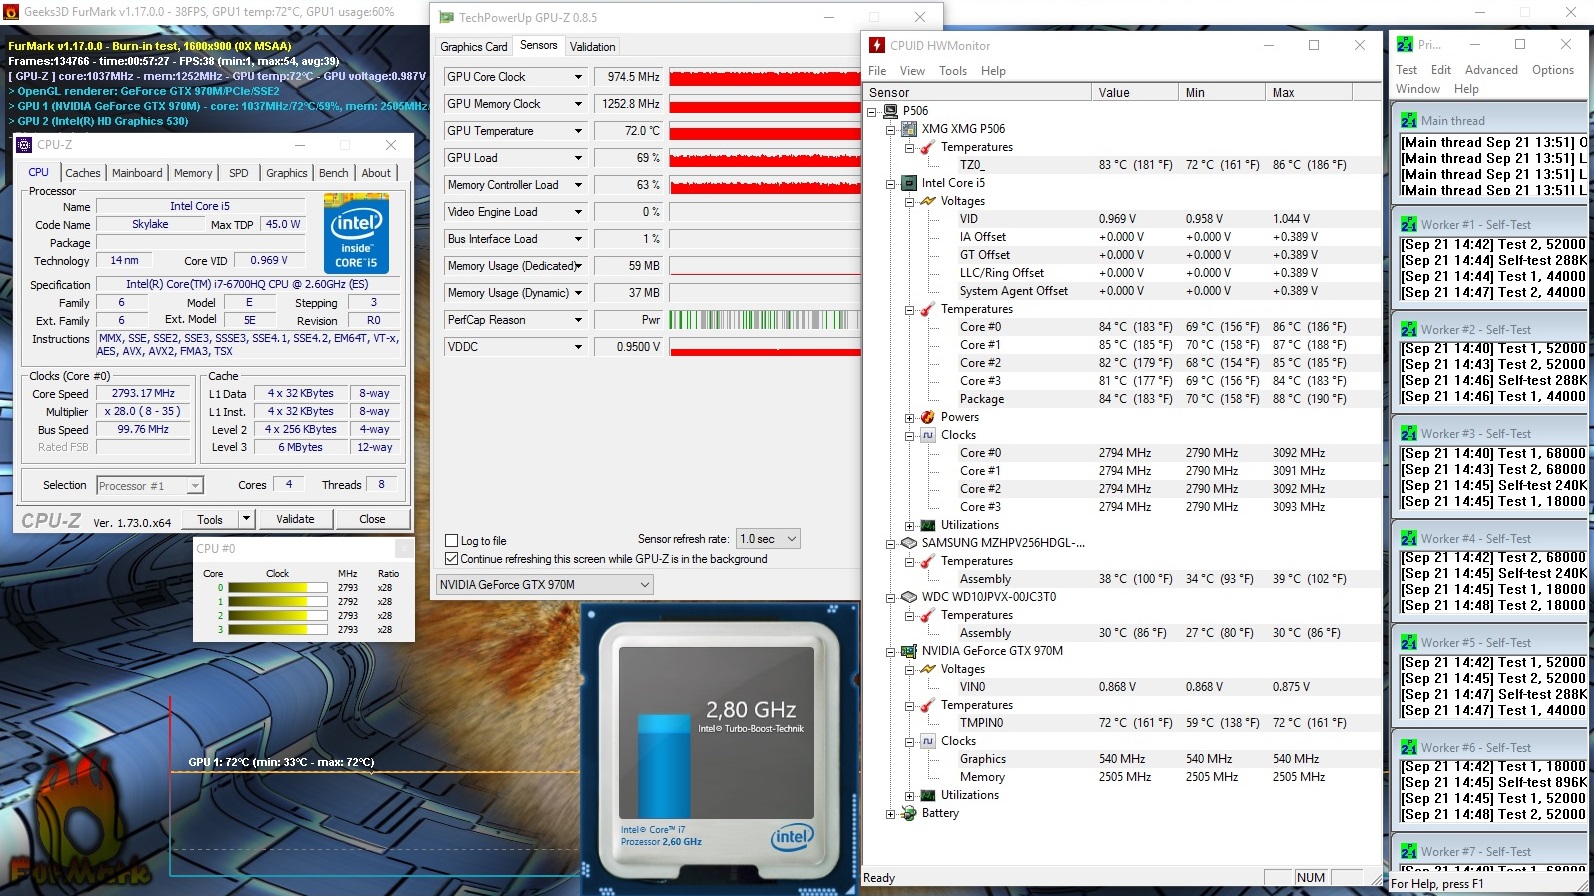Click the Worker #4 Self-Test window icon
Viewport: 1594px width, 896px height.
tap(1408, 538)
